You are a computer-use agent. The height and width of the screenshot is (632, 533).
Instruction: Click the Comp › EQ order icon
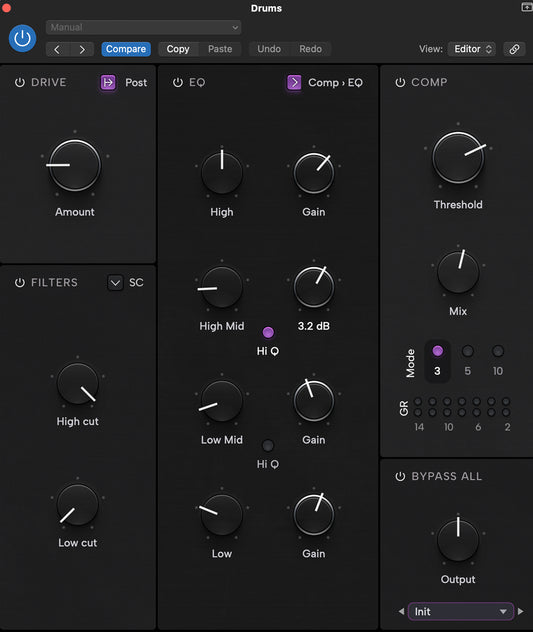[x=294, y=83]
